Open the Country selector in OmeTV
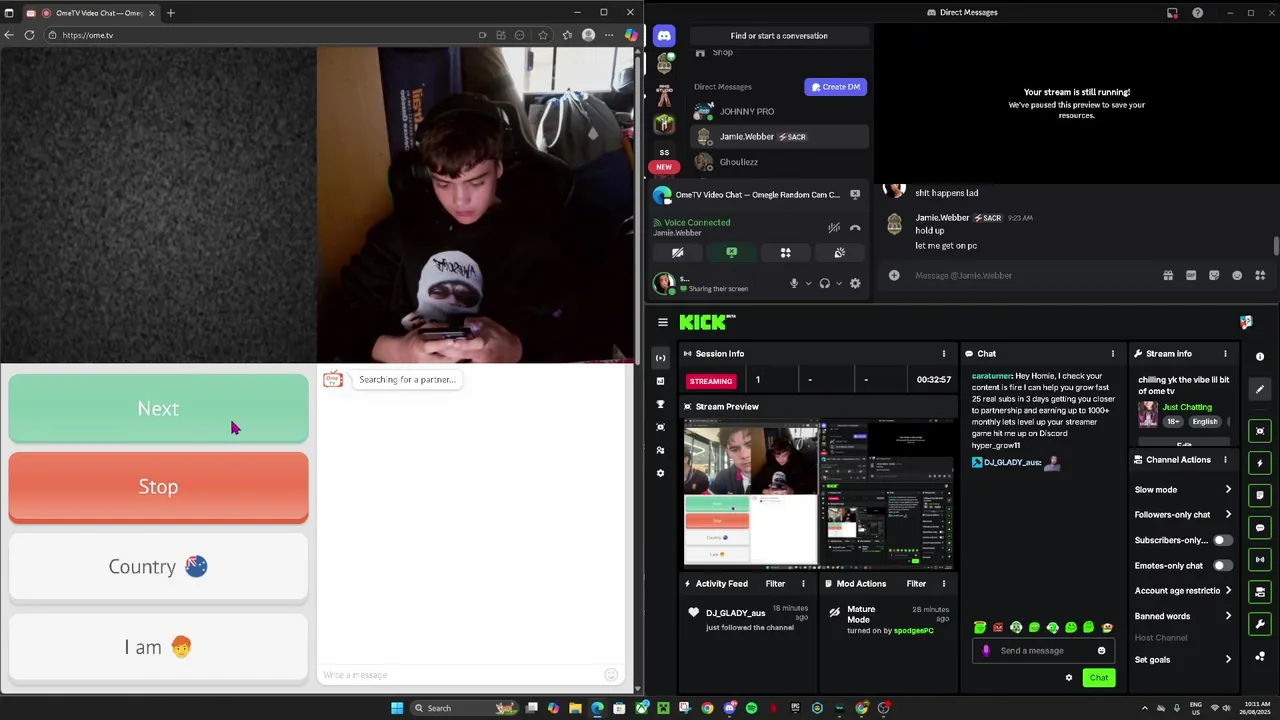 158,567
